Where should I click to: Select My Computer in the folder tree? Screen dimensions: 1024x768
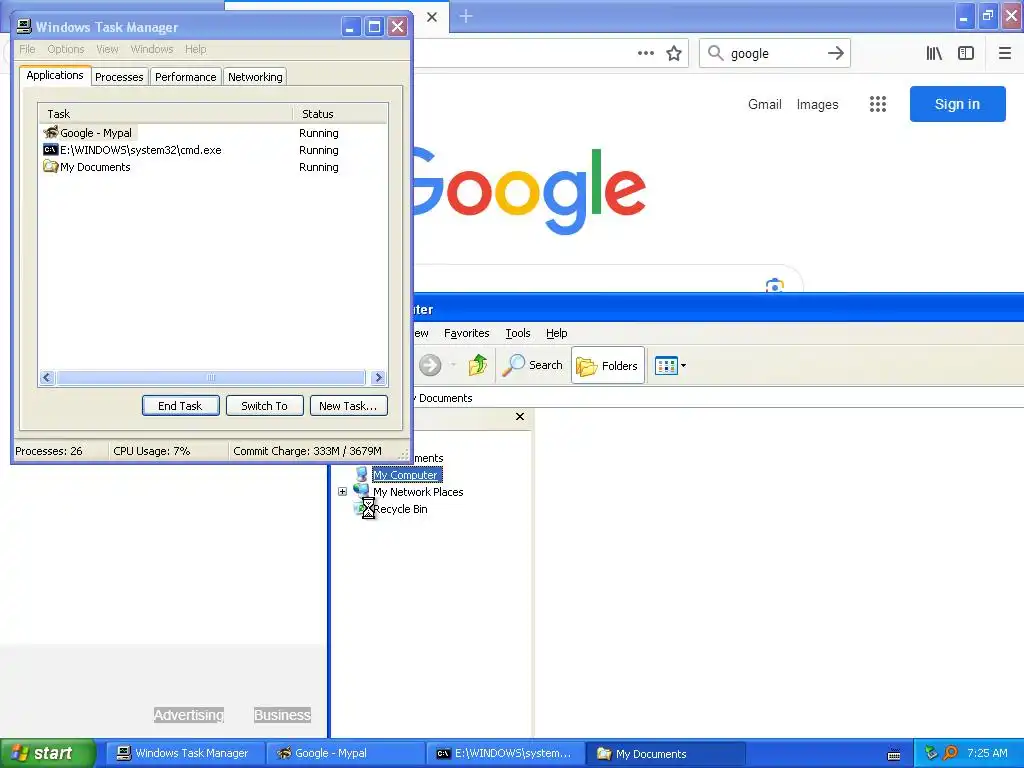[x=407, y=475]
